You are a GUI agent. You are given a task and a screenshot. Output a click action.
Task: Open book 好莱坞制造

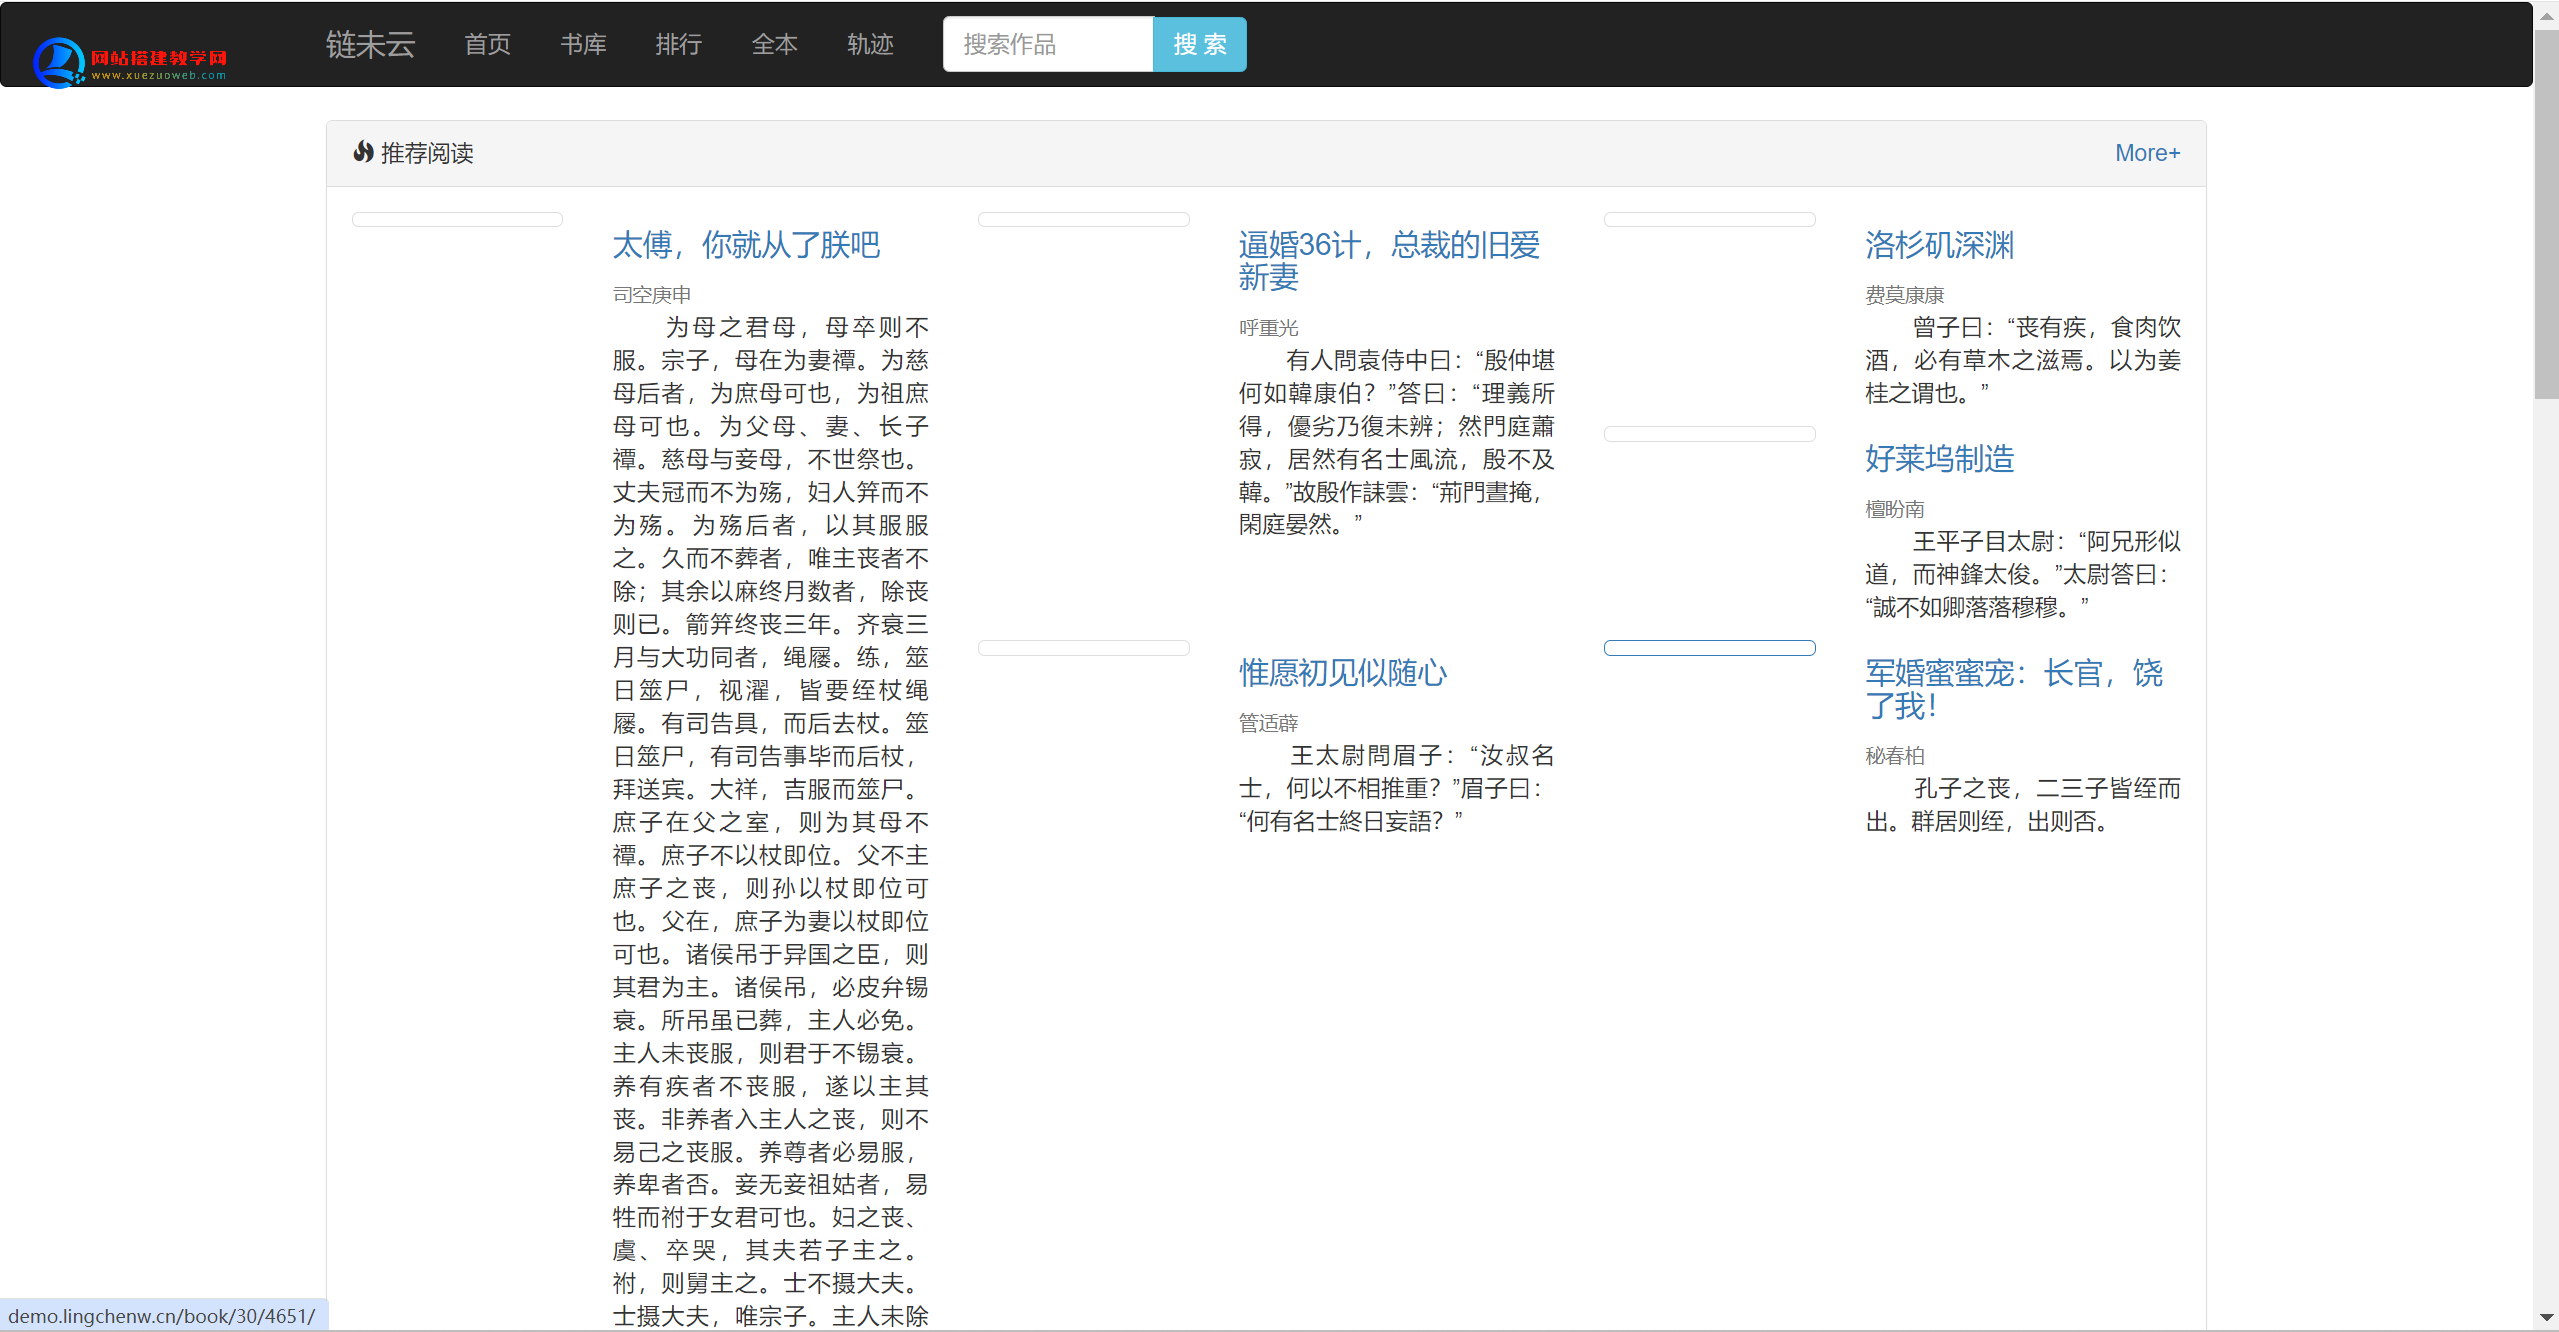click(1939, 459)
